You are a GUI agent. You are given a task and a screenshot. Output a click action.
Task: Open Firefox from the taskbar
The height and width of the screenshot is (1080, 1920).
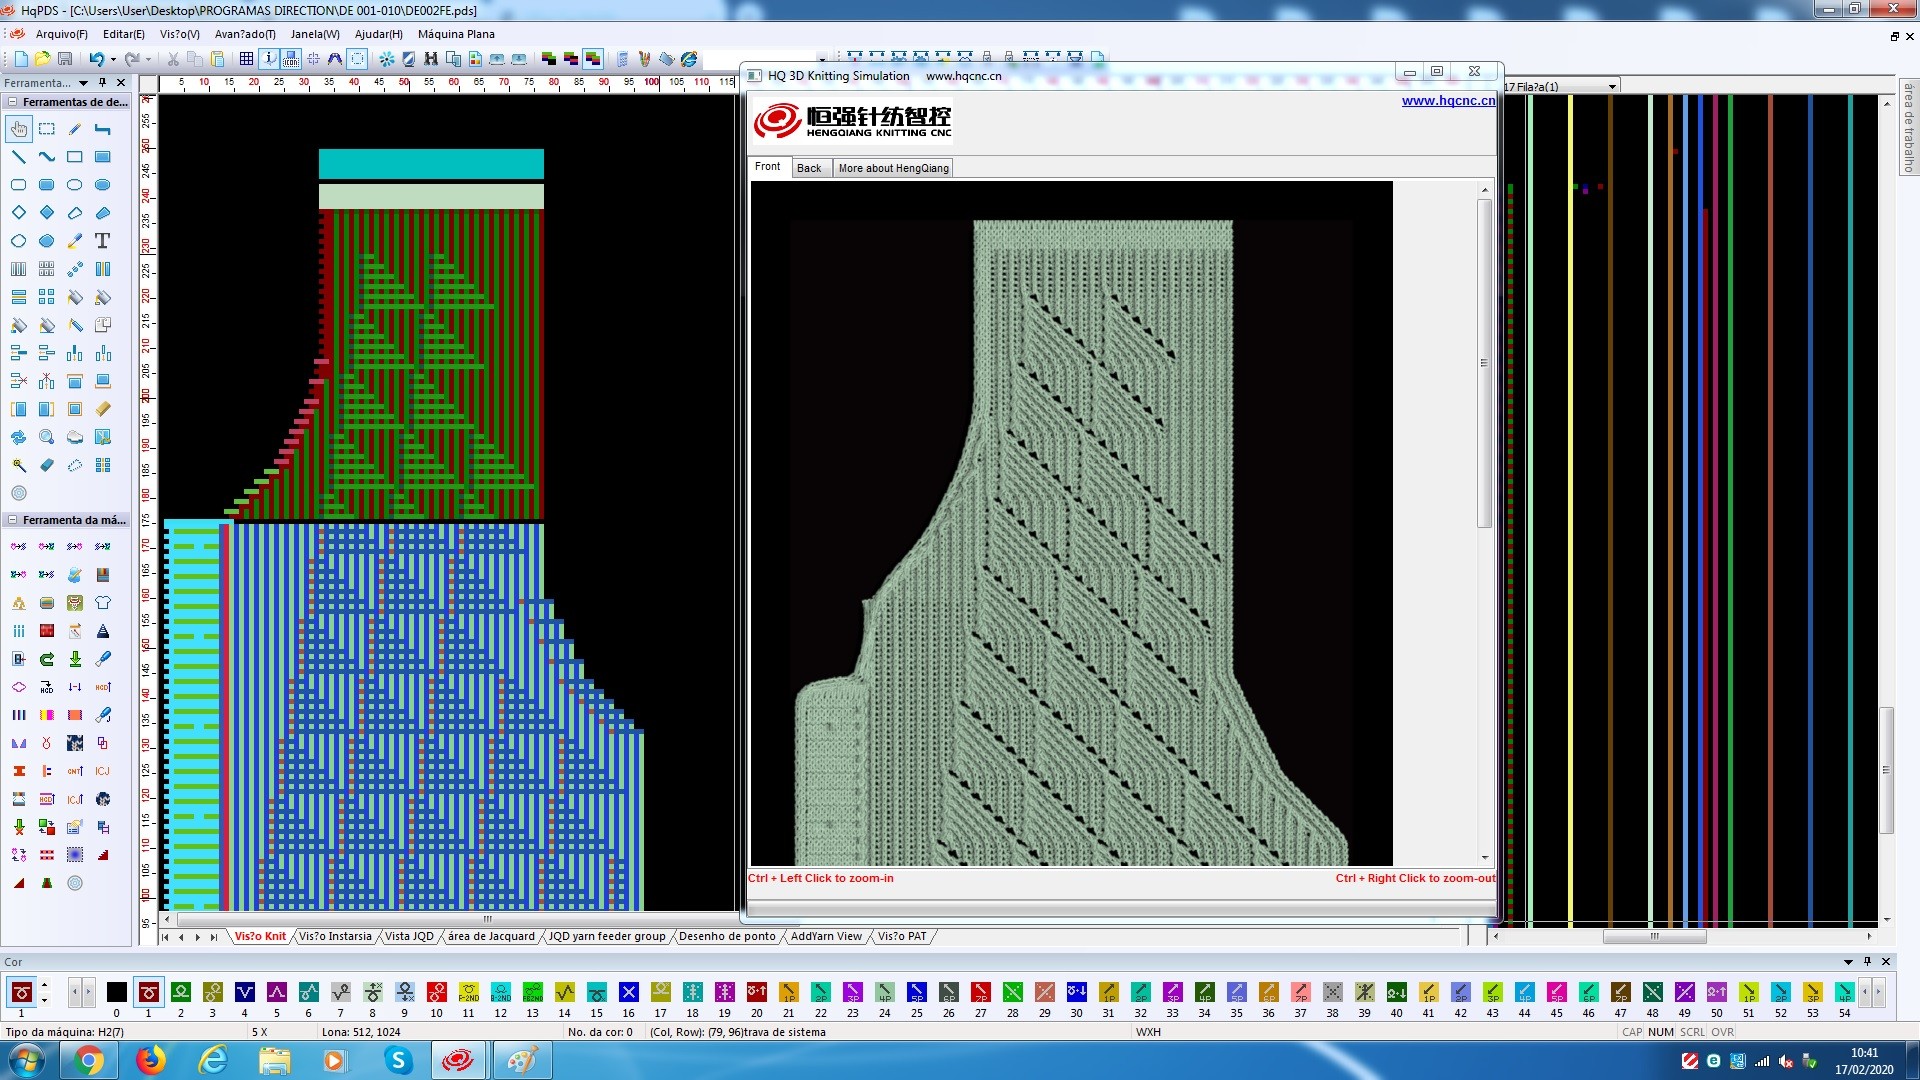(150, 1060)
